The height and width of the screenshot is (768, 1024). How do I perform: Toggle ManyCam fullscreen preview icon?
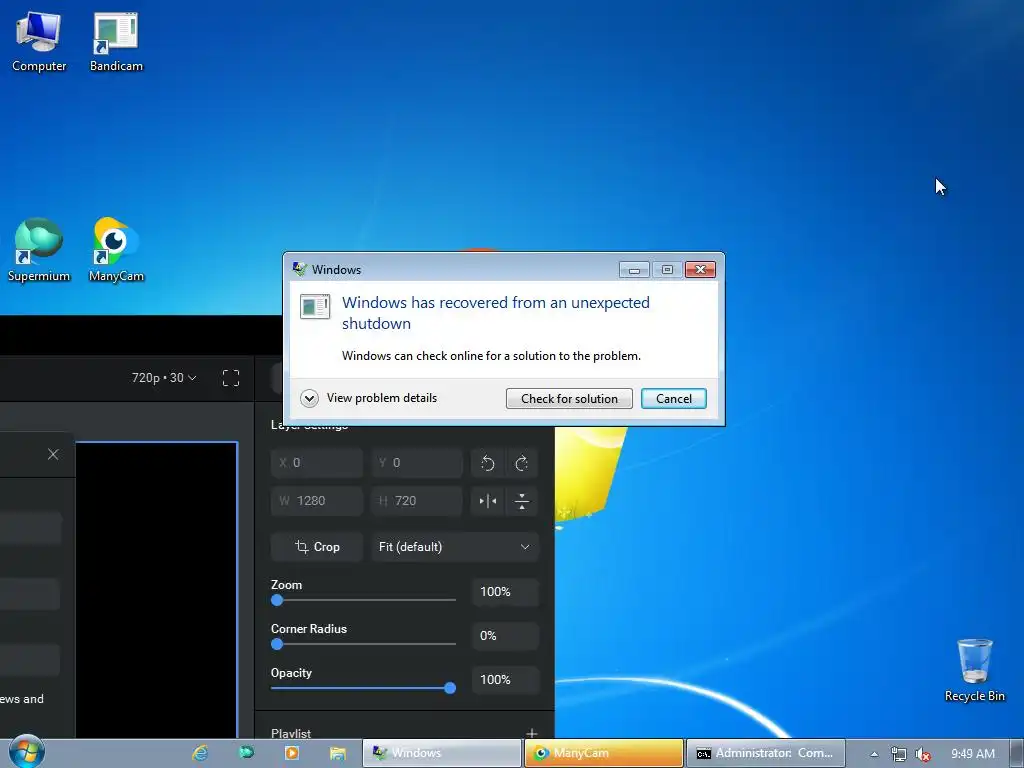(x=231, y=378)
